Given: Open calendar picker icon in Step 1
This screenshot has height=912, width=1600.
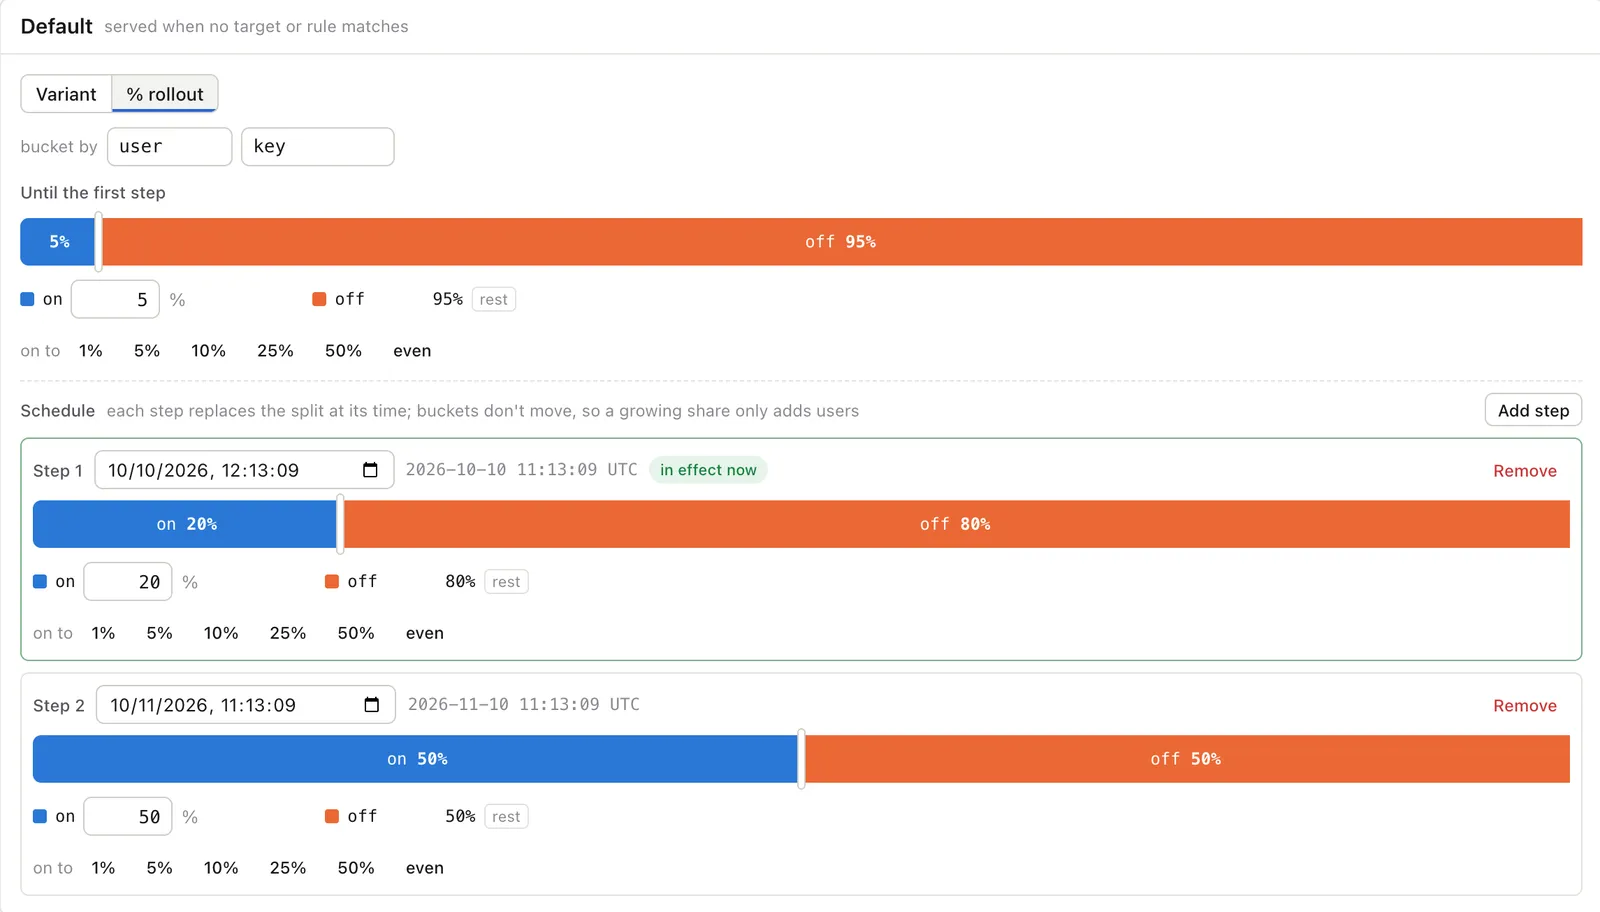Looking at the screenshot, I should coord(370,470).
